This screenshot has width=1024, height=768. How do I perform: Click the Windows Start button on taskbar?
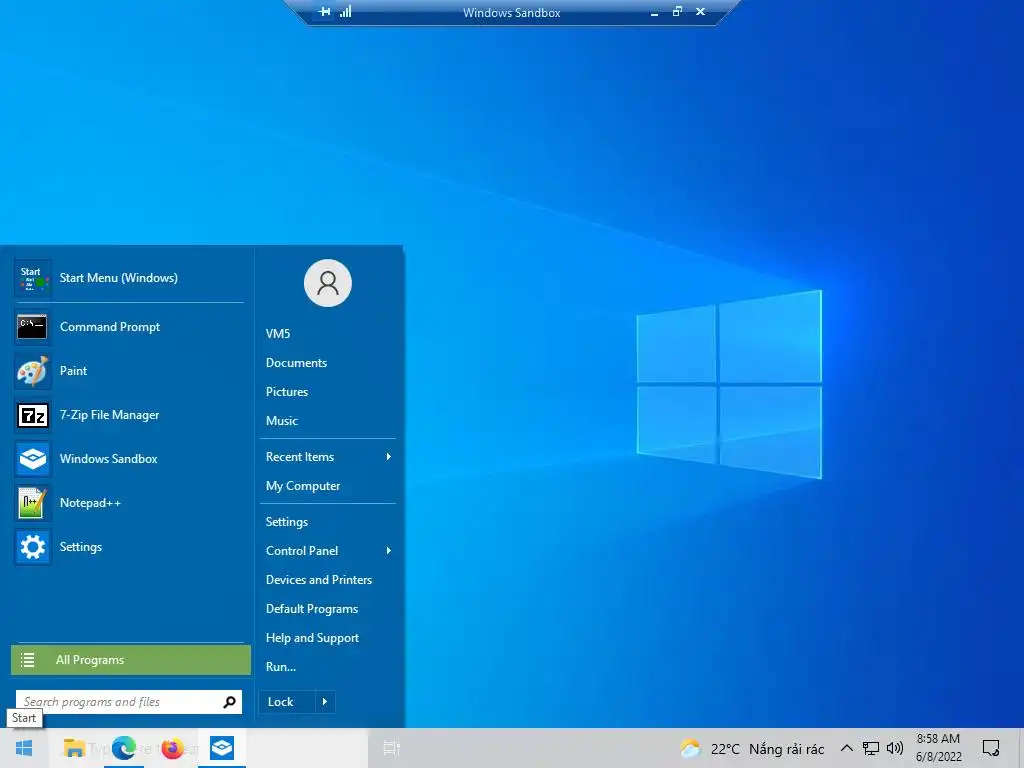point(24,748)
